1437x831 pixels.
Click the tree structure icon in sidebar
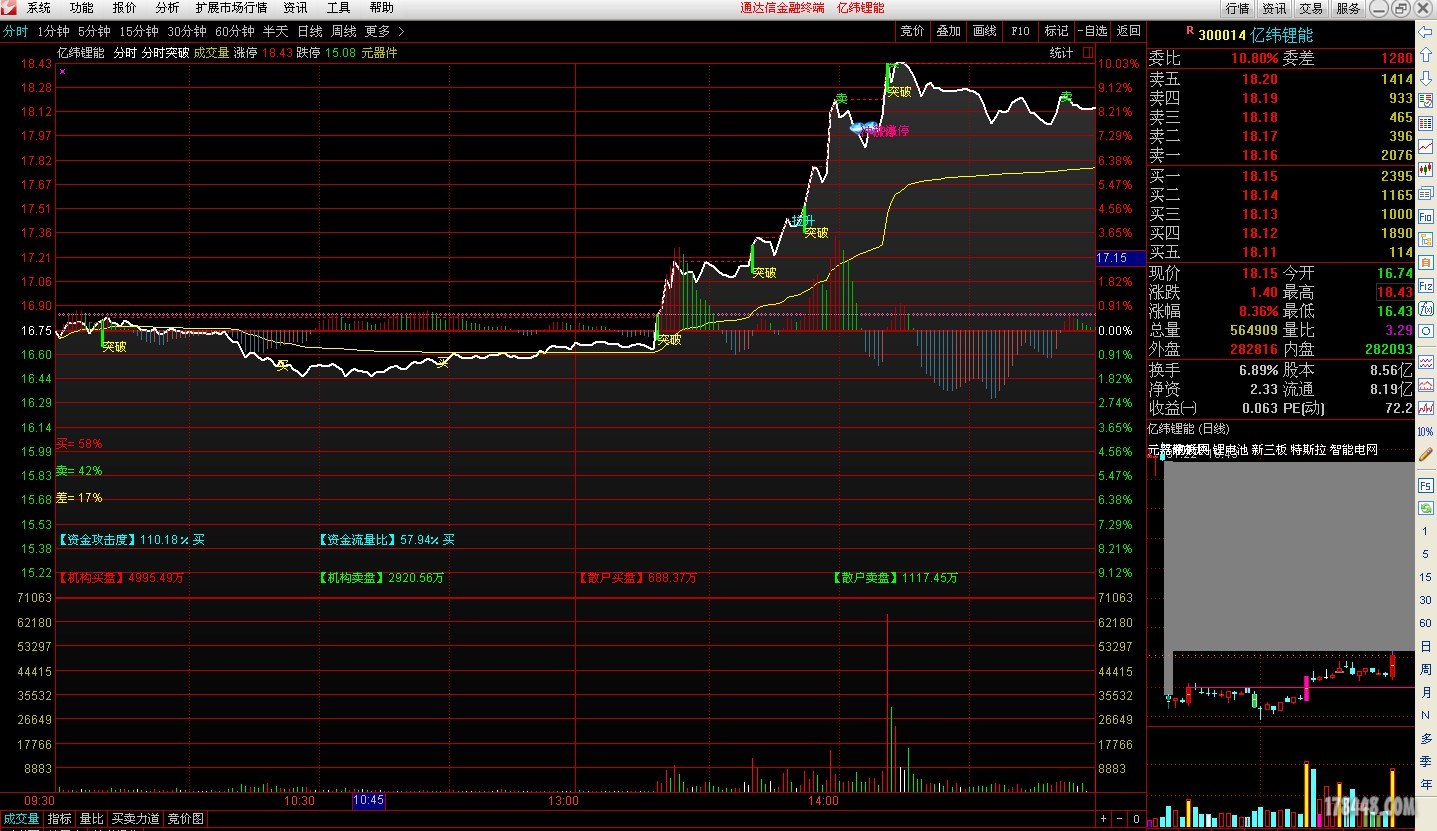(x=1426, y=239)
